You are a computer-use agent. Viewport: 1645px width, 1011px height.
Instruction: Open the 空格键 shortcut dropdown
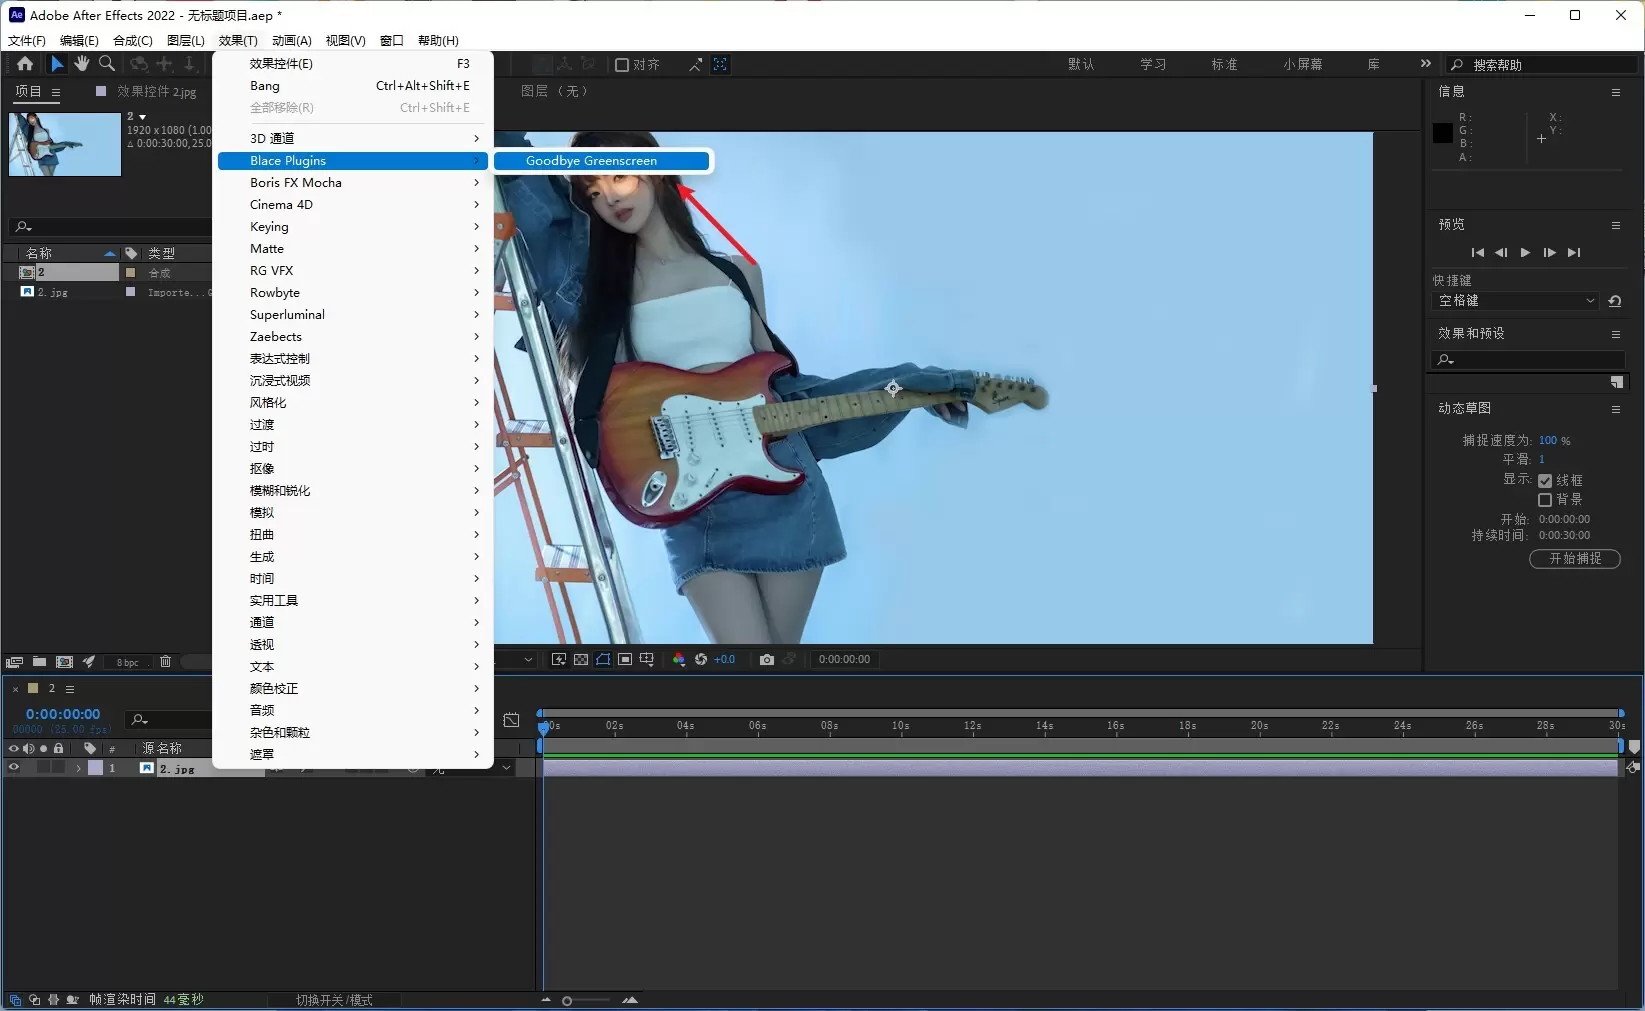point(1516,301)
